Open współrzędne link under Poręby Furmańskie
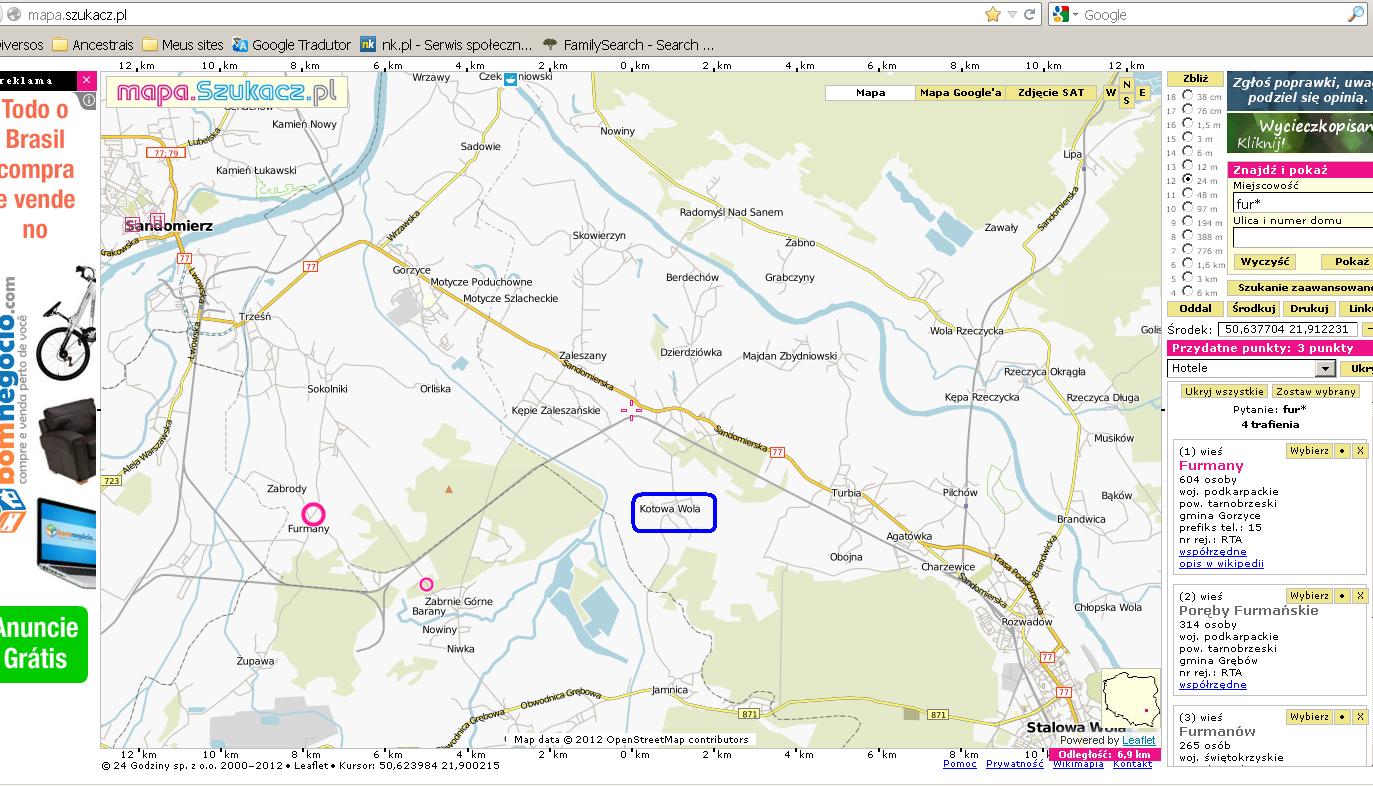1373x786 pixels. (x=1212, y=685)
